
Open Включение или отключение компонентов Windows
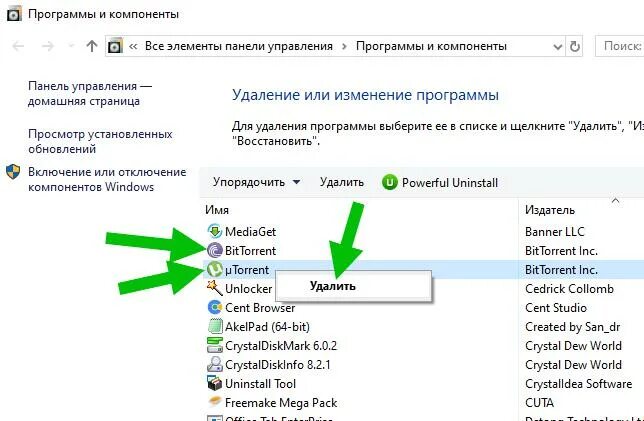click(x=107, y=179)
